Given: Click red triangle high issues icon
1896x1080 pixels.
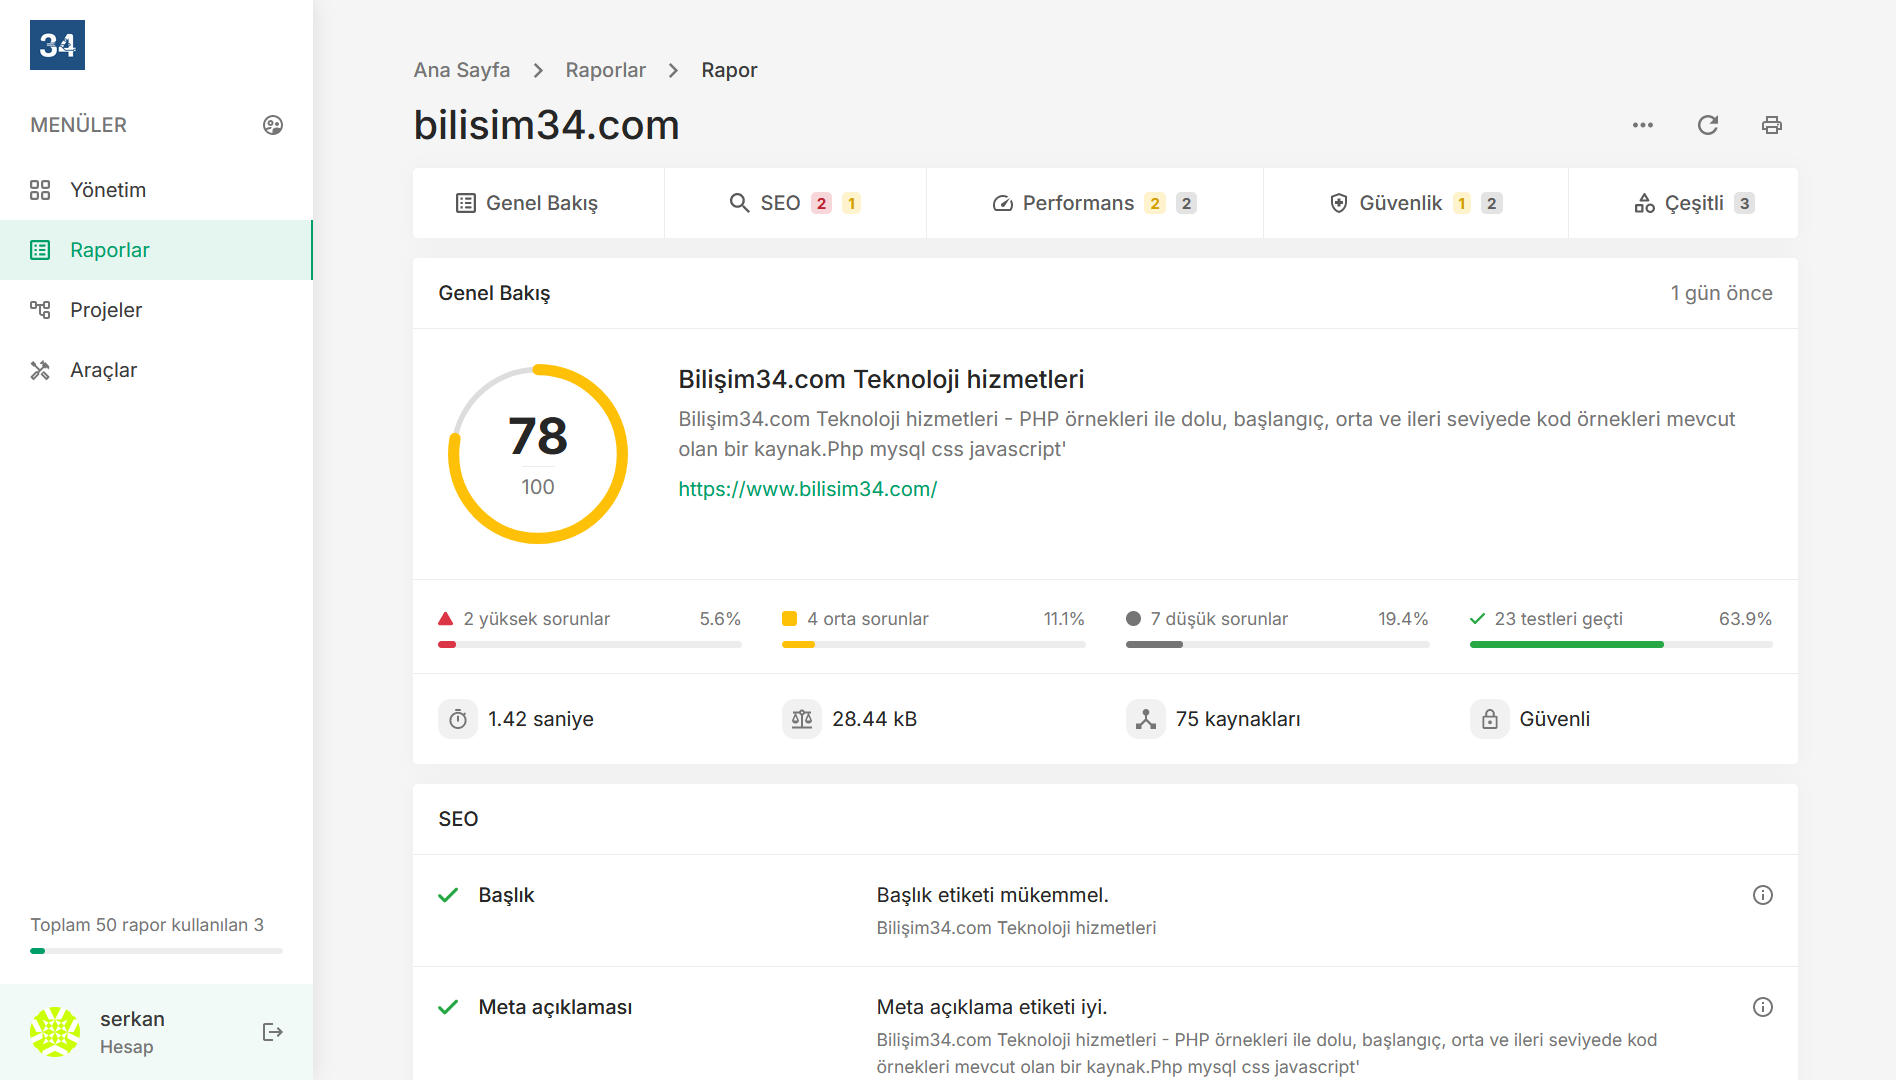Looking at the screenshot, I should pyautogui.click(x=446, y=619).
